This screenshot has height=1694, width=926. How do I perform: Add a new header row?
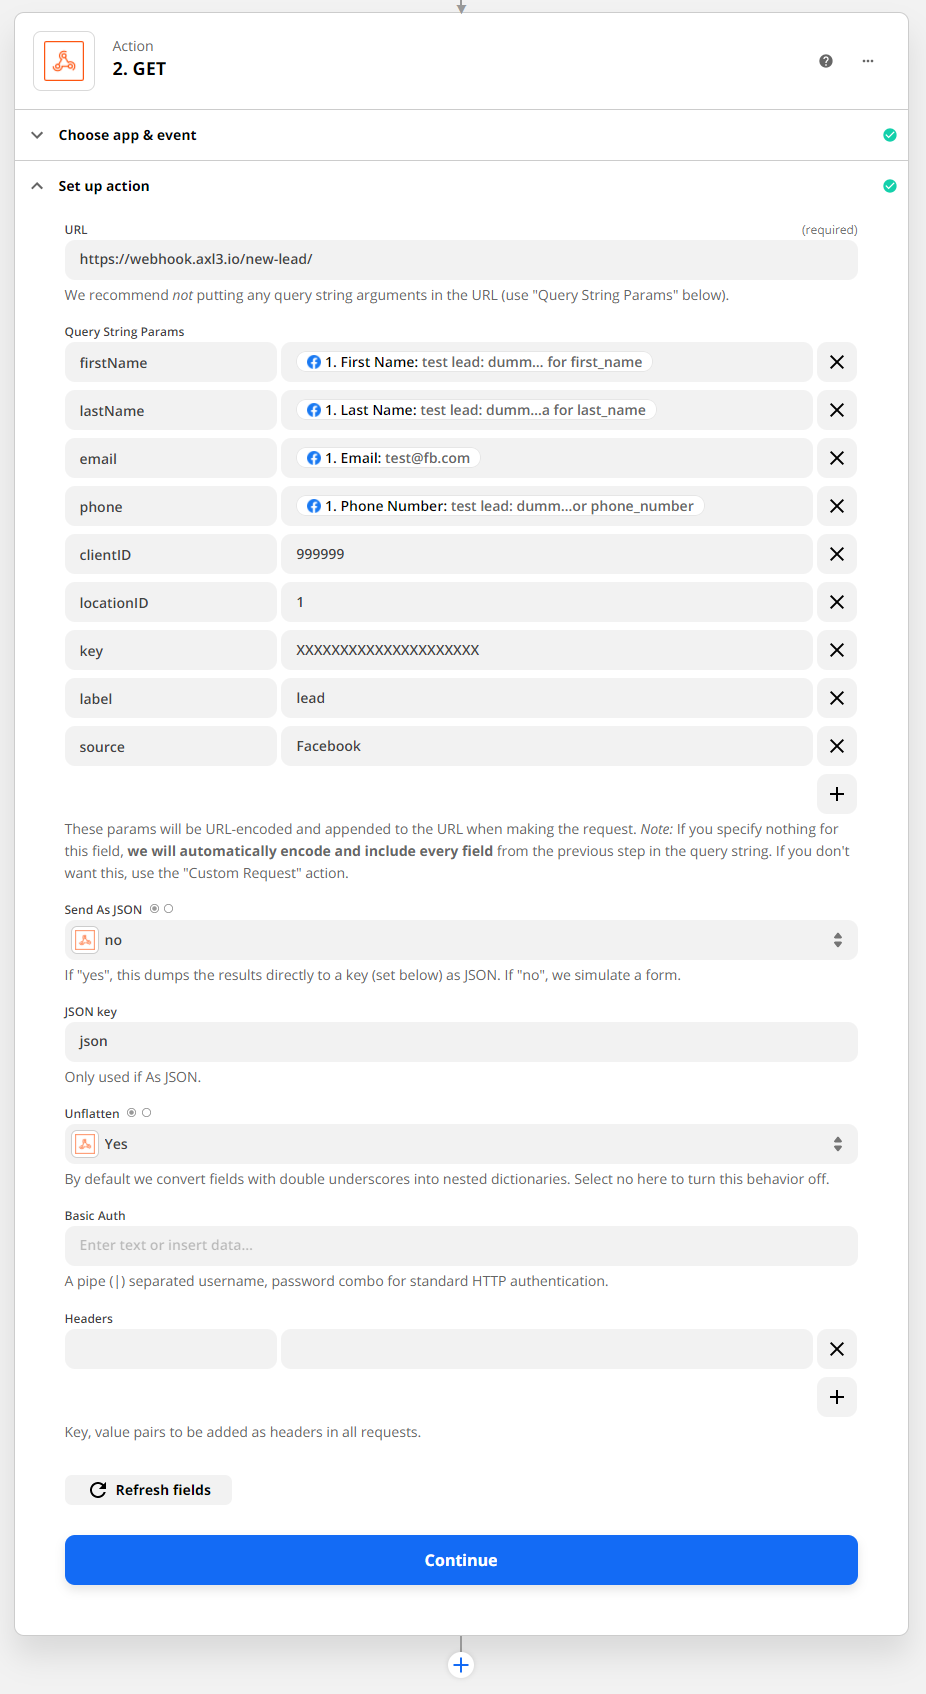(x=837, y=1397)
